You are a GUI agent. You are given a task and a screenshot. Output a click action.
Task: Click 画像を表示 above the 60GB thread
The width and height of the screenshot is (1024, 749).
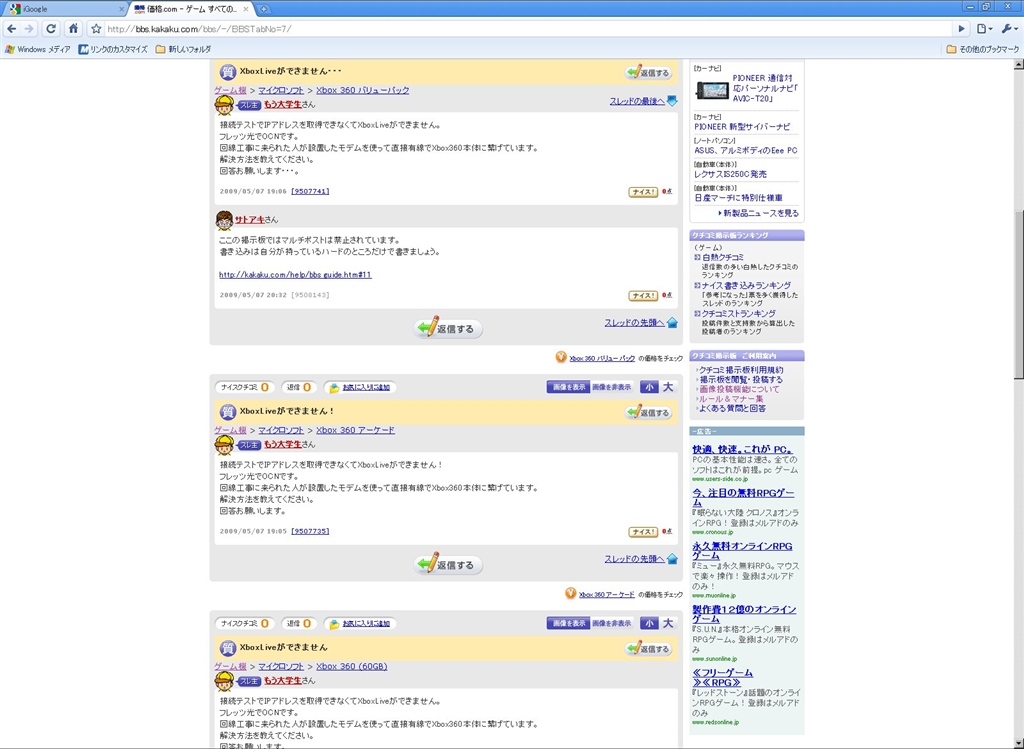pyautogui.click(x=568, y=624)
